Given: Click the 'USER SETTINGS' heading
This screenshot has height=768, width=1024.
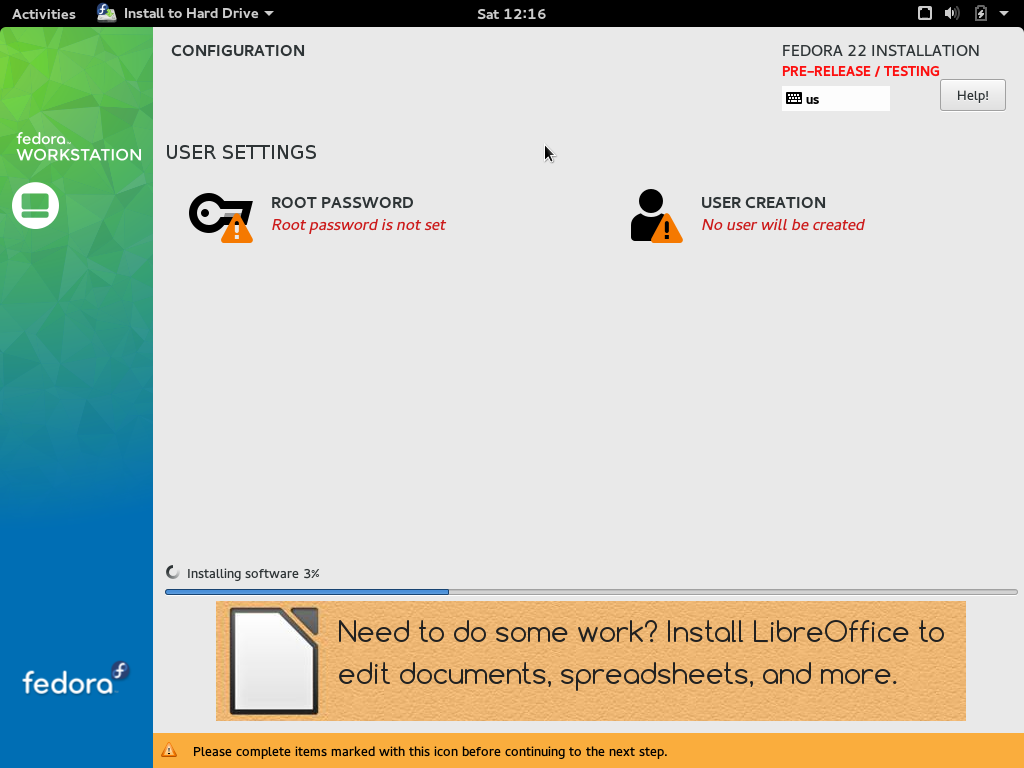Looking at the screenshot, I should 241,152.
